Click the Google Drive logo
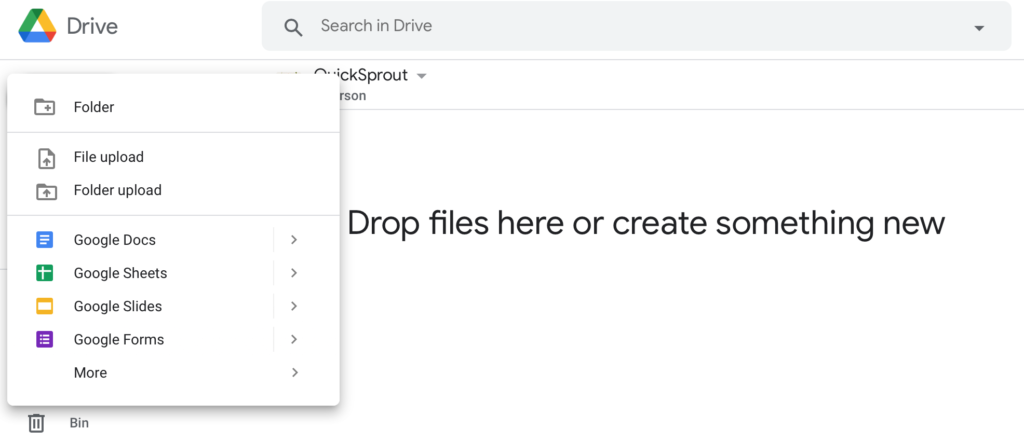The height and width of the screenshot is (443, 1024). pos(37,25)
